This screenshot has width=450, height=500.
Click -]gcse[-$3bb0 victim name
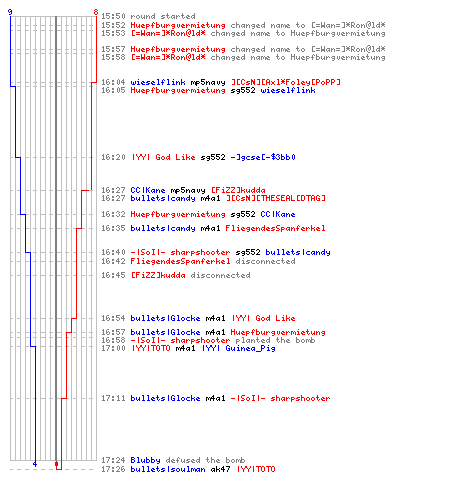(x=263, y=157)
